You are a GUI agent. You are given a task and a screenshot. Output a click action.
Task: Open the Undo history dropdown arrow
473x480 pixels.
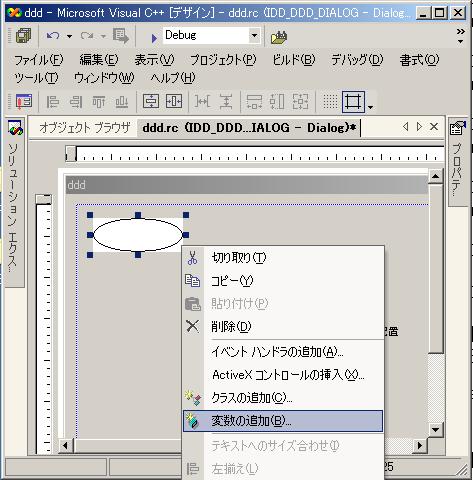click(x=69, y=36)
